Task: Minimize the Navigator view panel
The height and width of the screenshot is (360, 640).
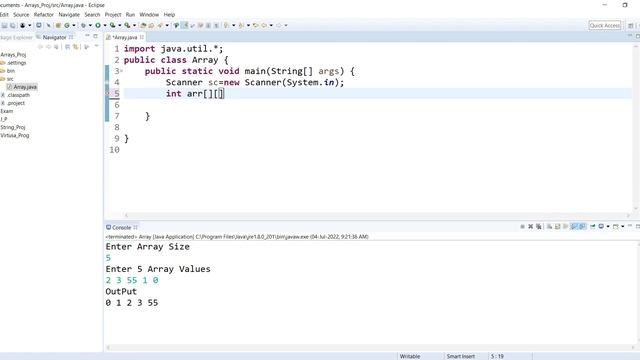Action: [x=87, y=36]
